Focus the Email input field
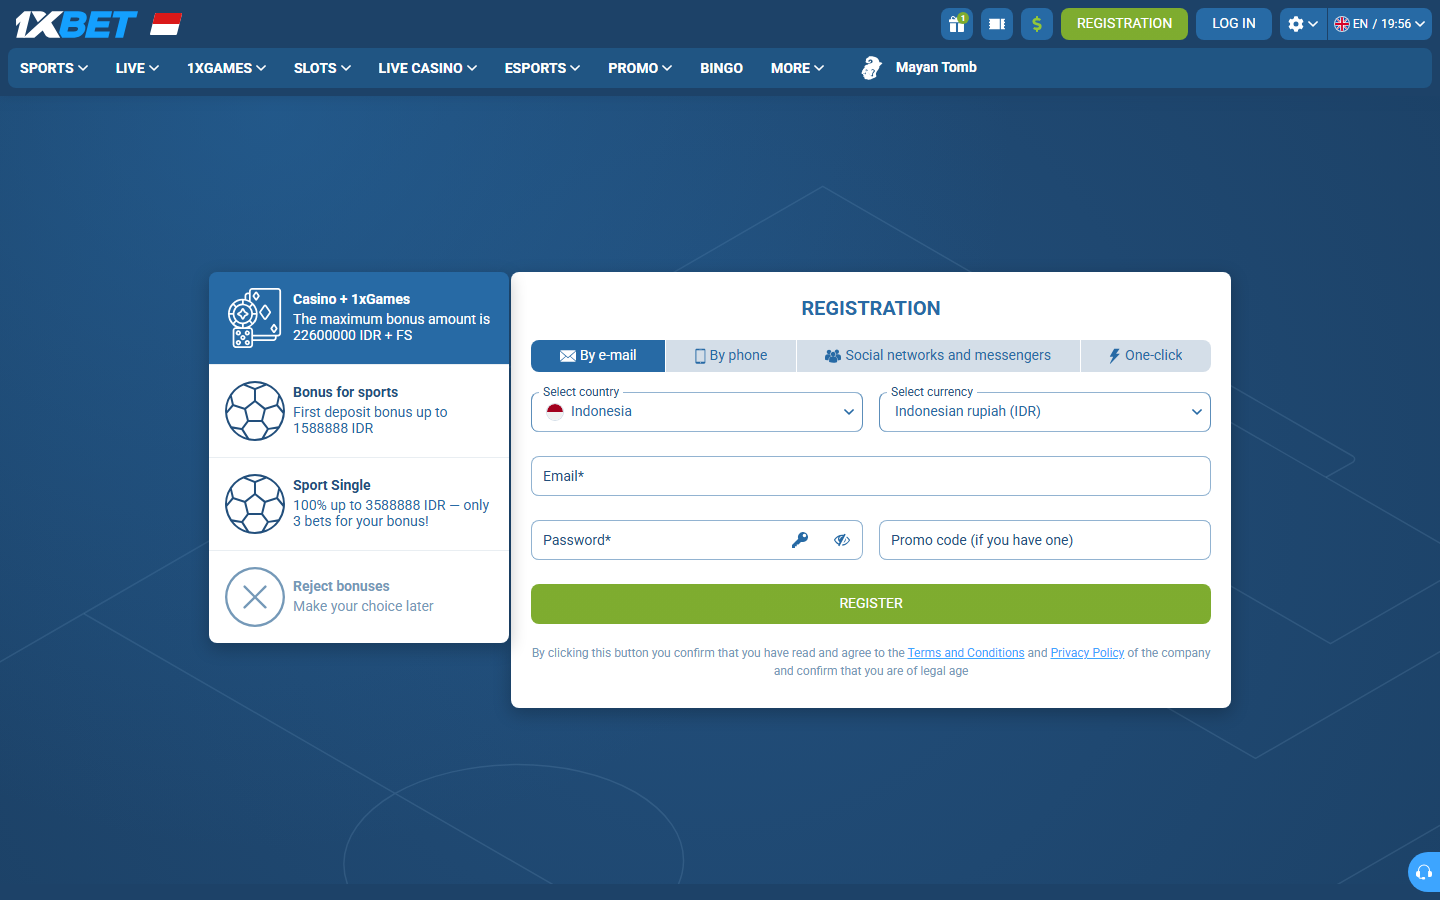The width and height of the screenshot is (1440, 900). tap(871, 476)
